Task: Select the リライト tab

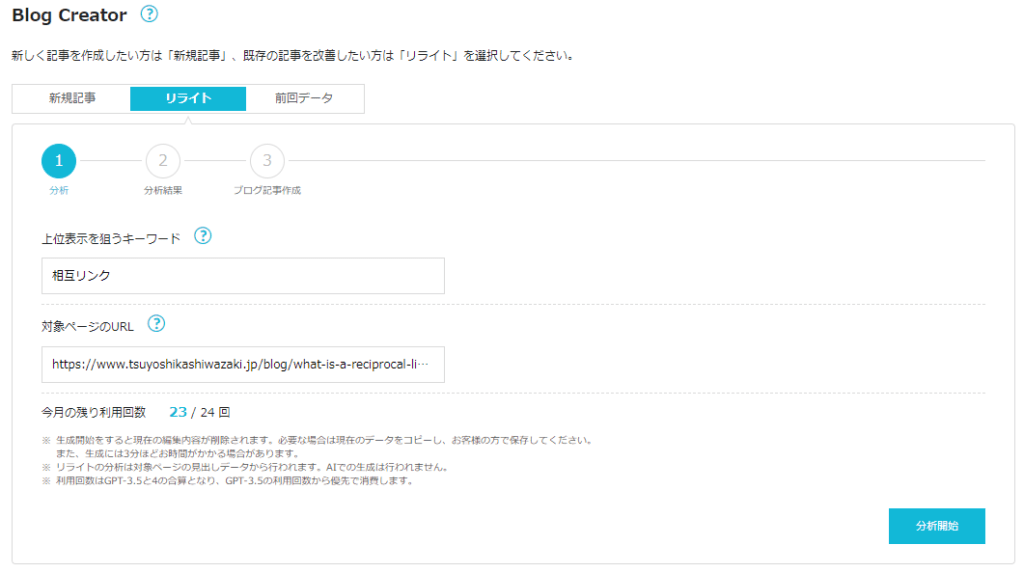Action: click(188, 98)
